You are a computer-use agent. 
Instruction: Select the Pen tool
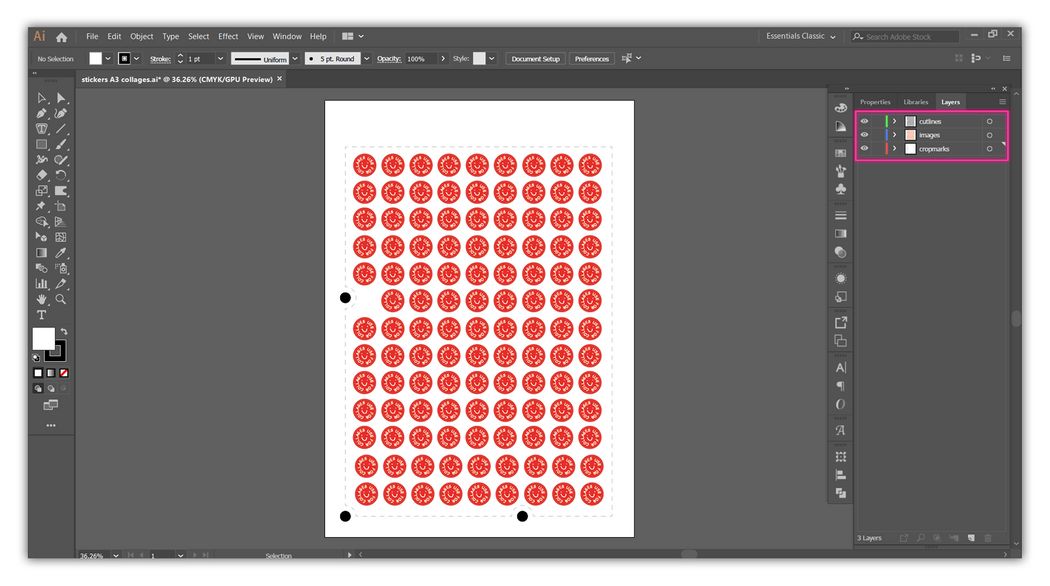(42, 113)
